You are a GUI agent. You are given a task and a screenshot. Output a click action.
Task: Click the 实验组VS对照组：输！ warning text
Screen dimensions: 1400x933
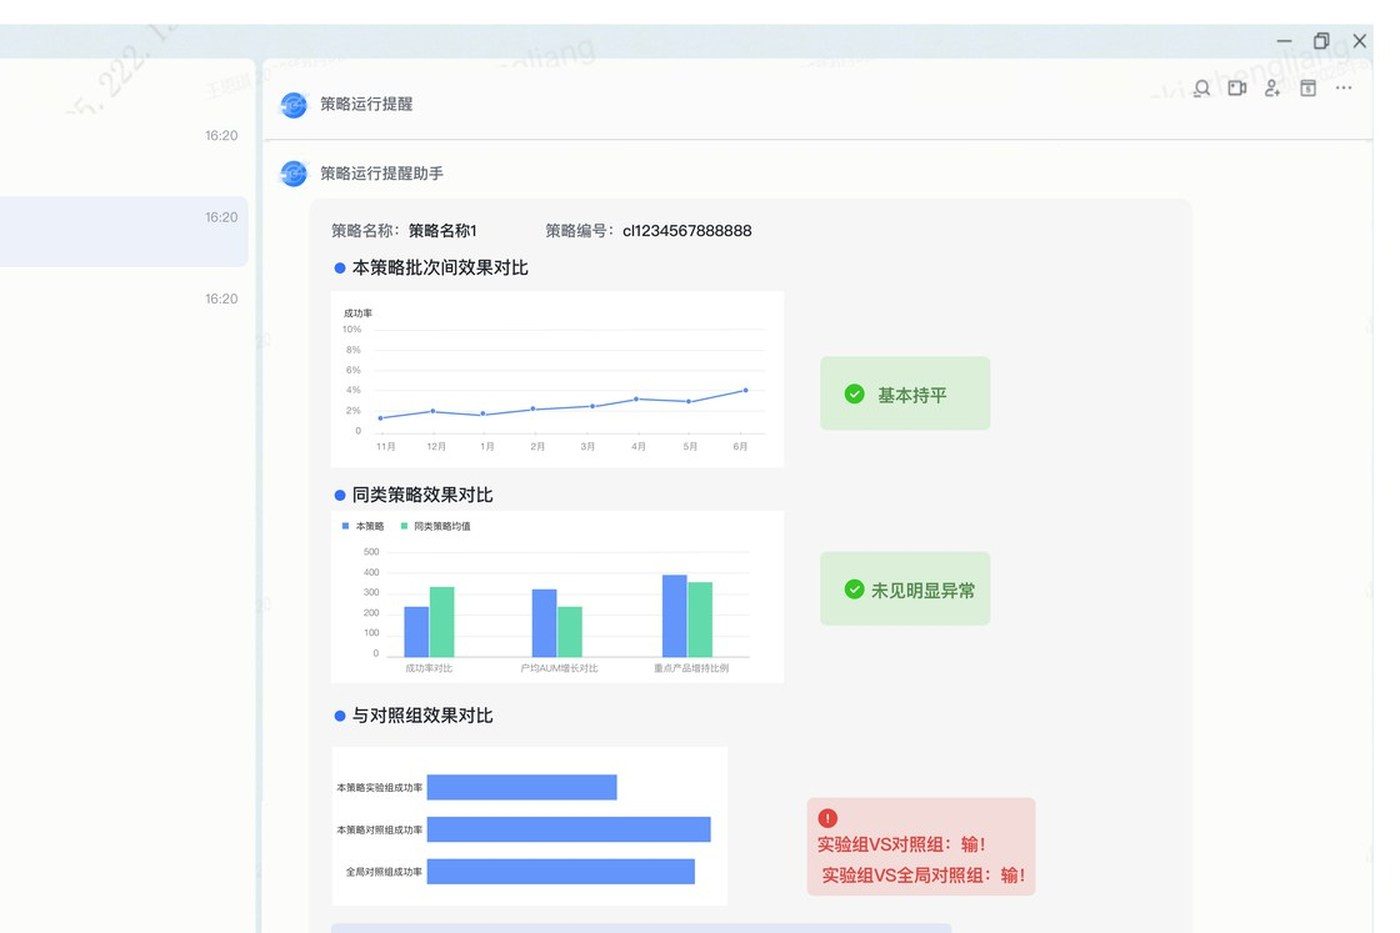(x=902, y=844)
